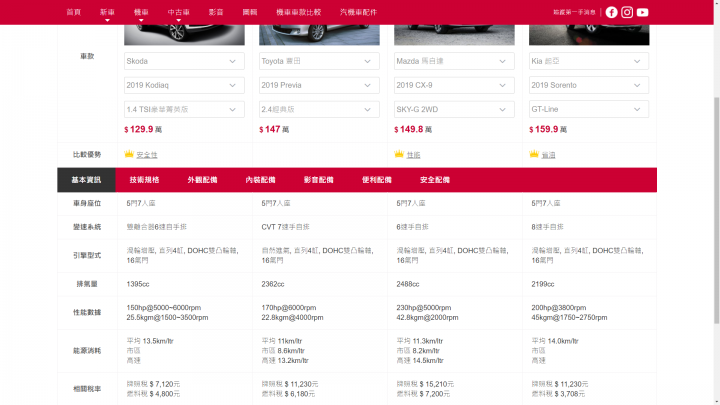Open the Instagram icon in header
Image resolution: width=720 pixels, height=405 pixels.
(x=627, y=12)
